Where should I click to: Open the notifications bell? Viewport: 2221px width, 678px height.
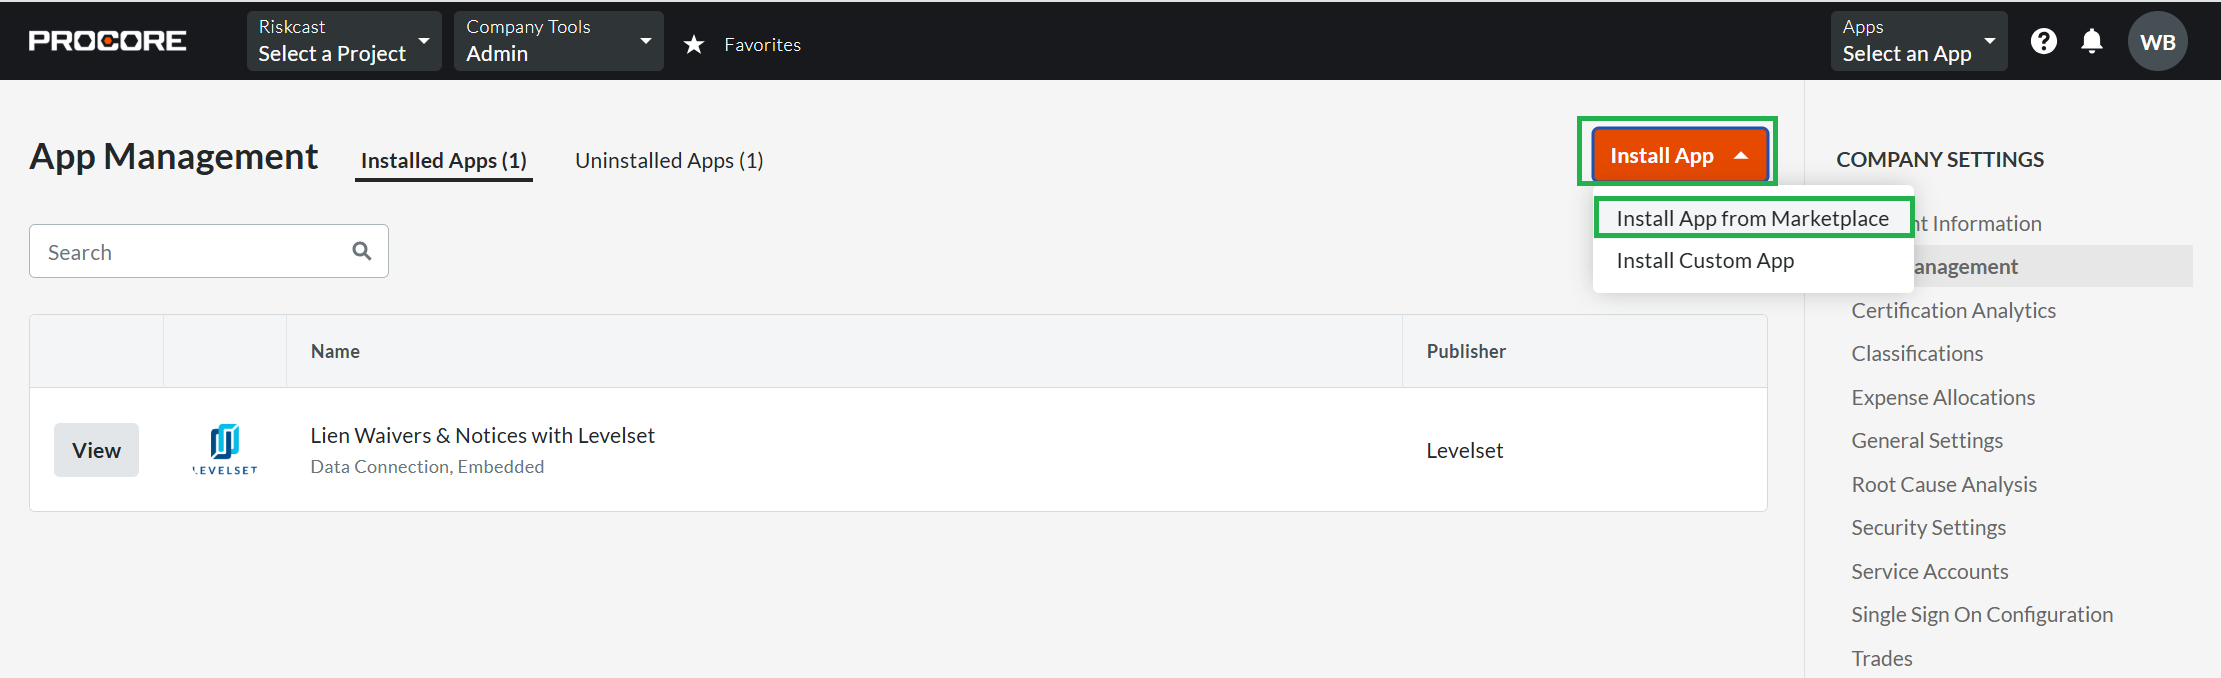(2091, 41)
